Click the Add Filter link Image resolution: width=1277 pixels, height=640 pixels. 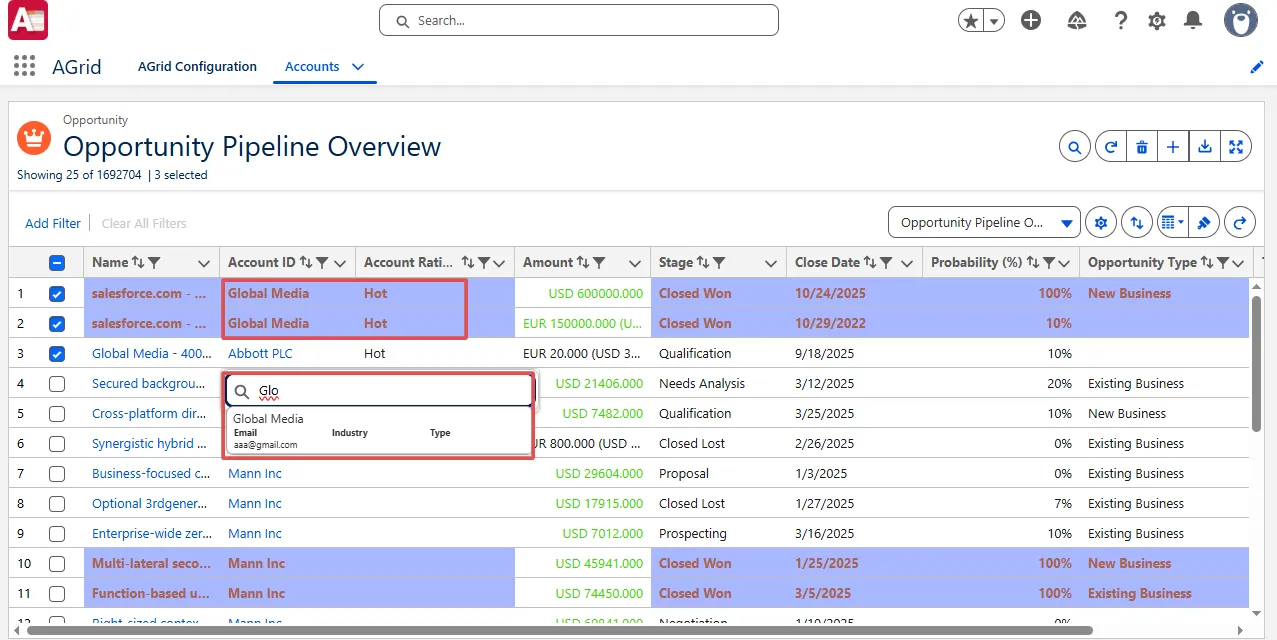coord(53,224)
